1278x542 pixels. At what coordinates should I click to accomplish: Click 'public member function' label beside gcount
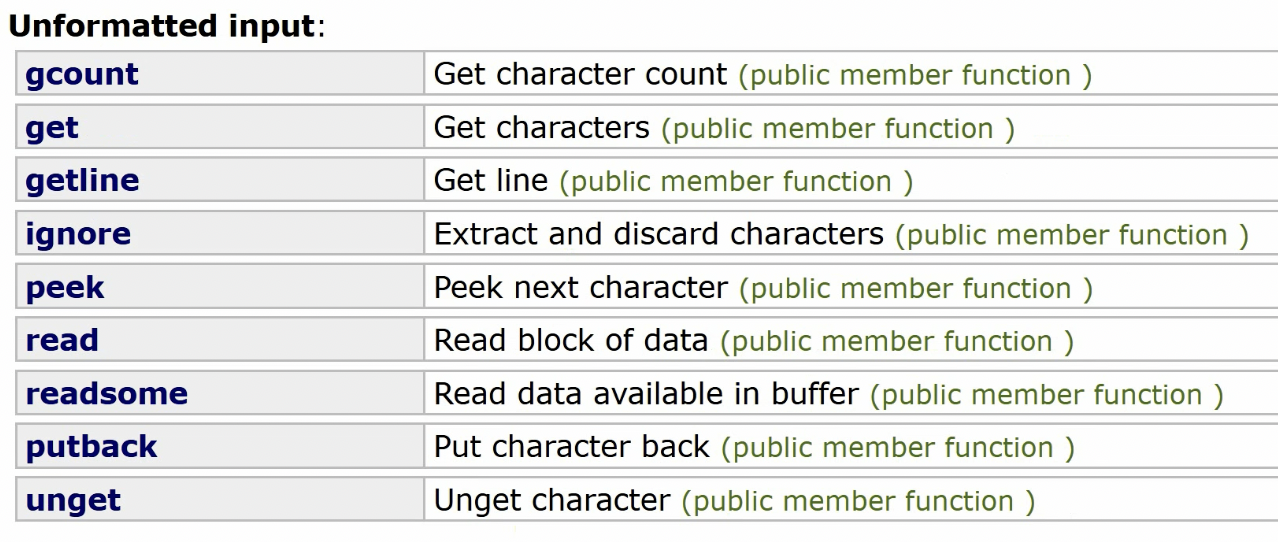coord(914,76)
